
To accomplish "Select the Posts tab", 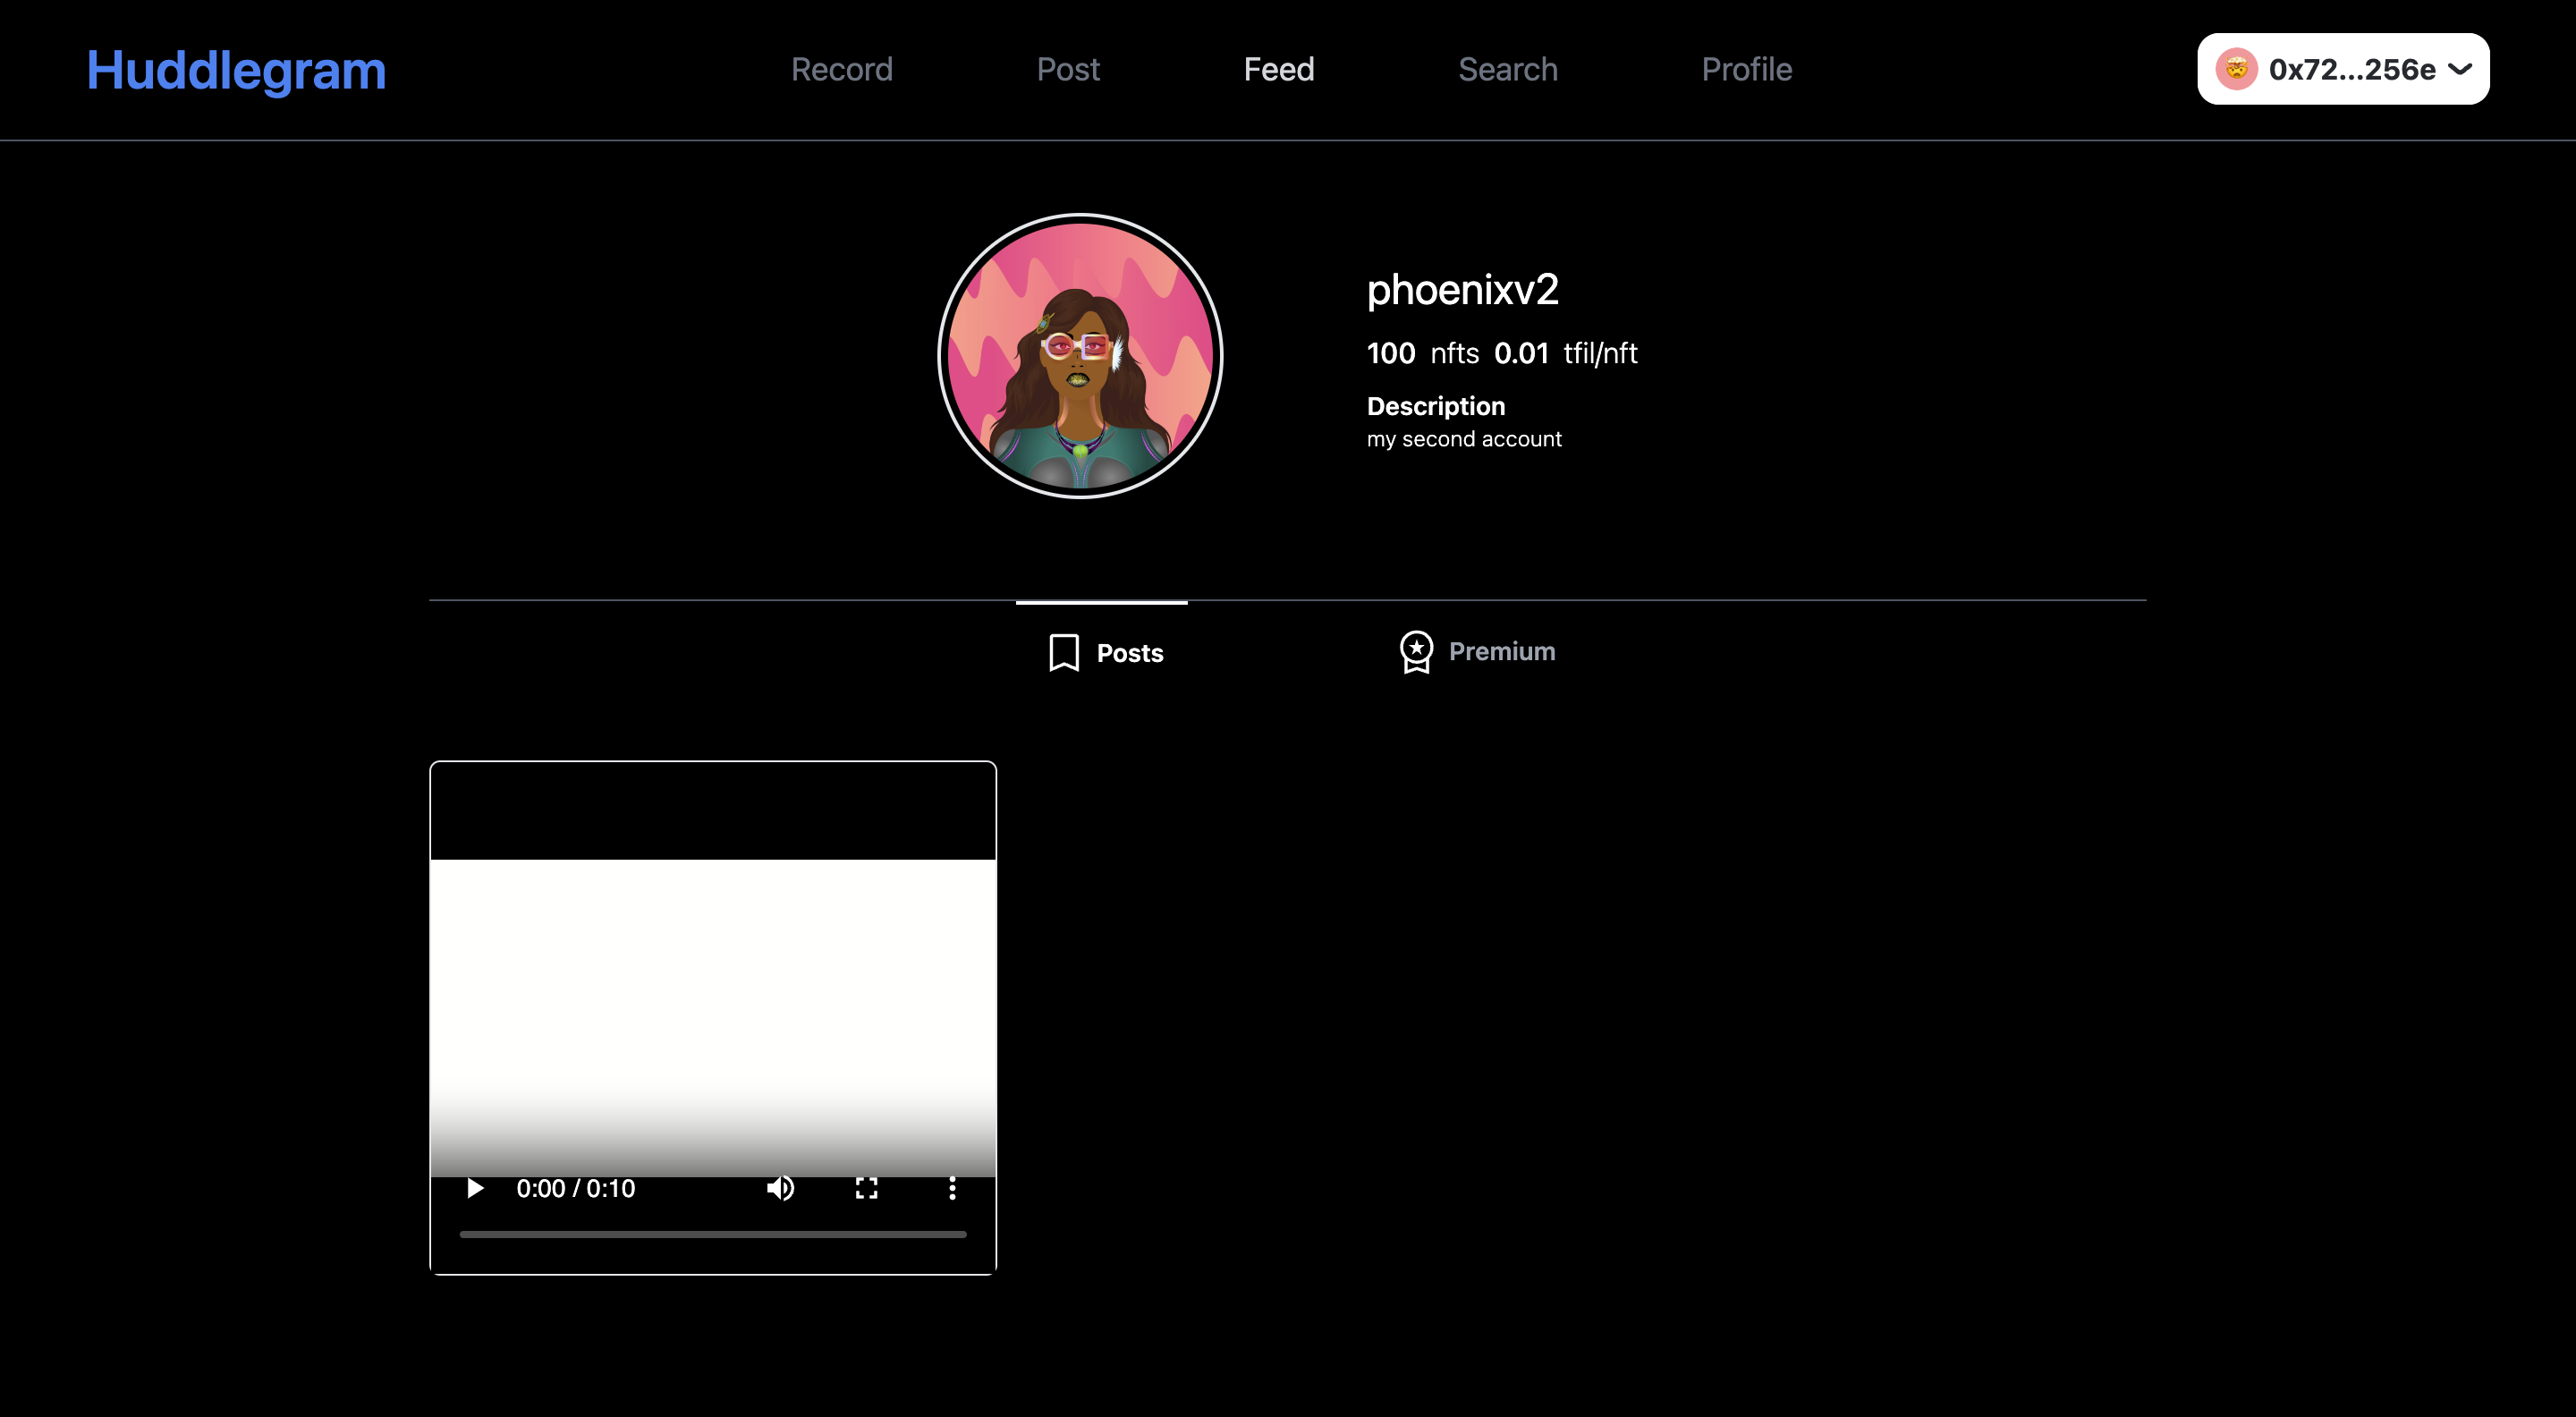I will point(1129,653).
